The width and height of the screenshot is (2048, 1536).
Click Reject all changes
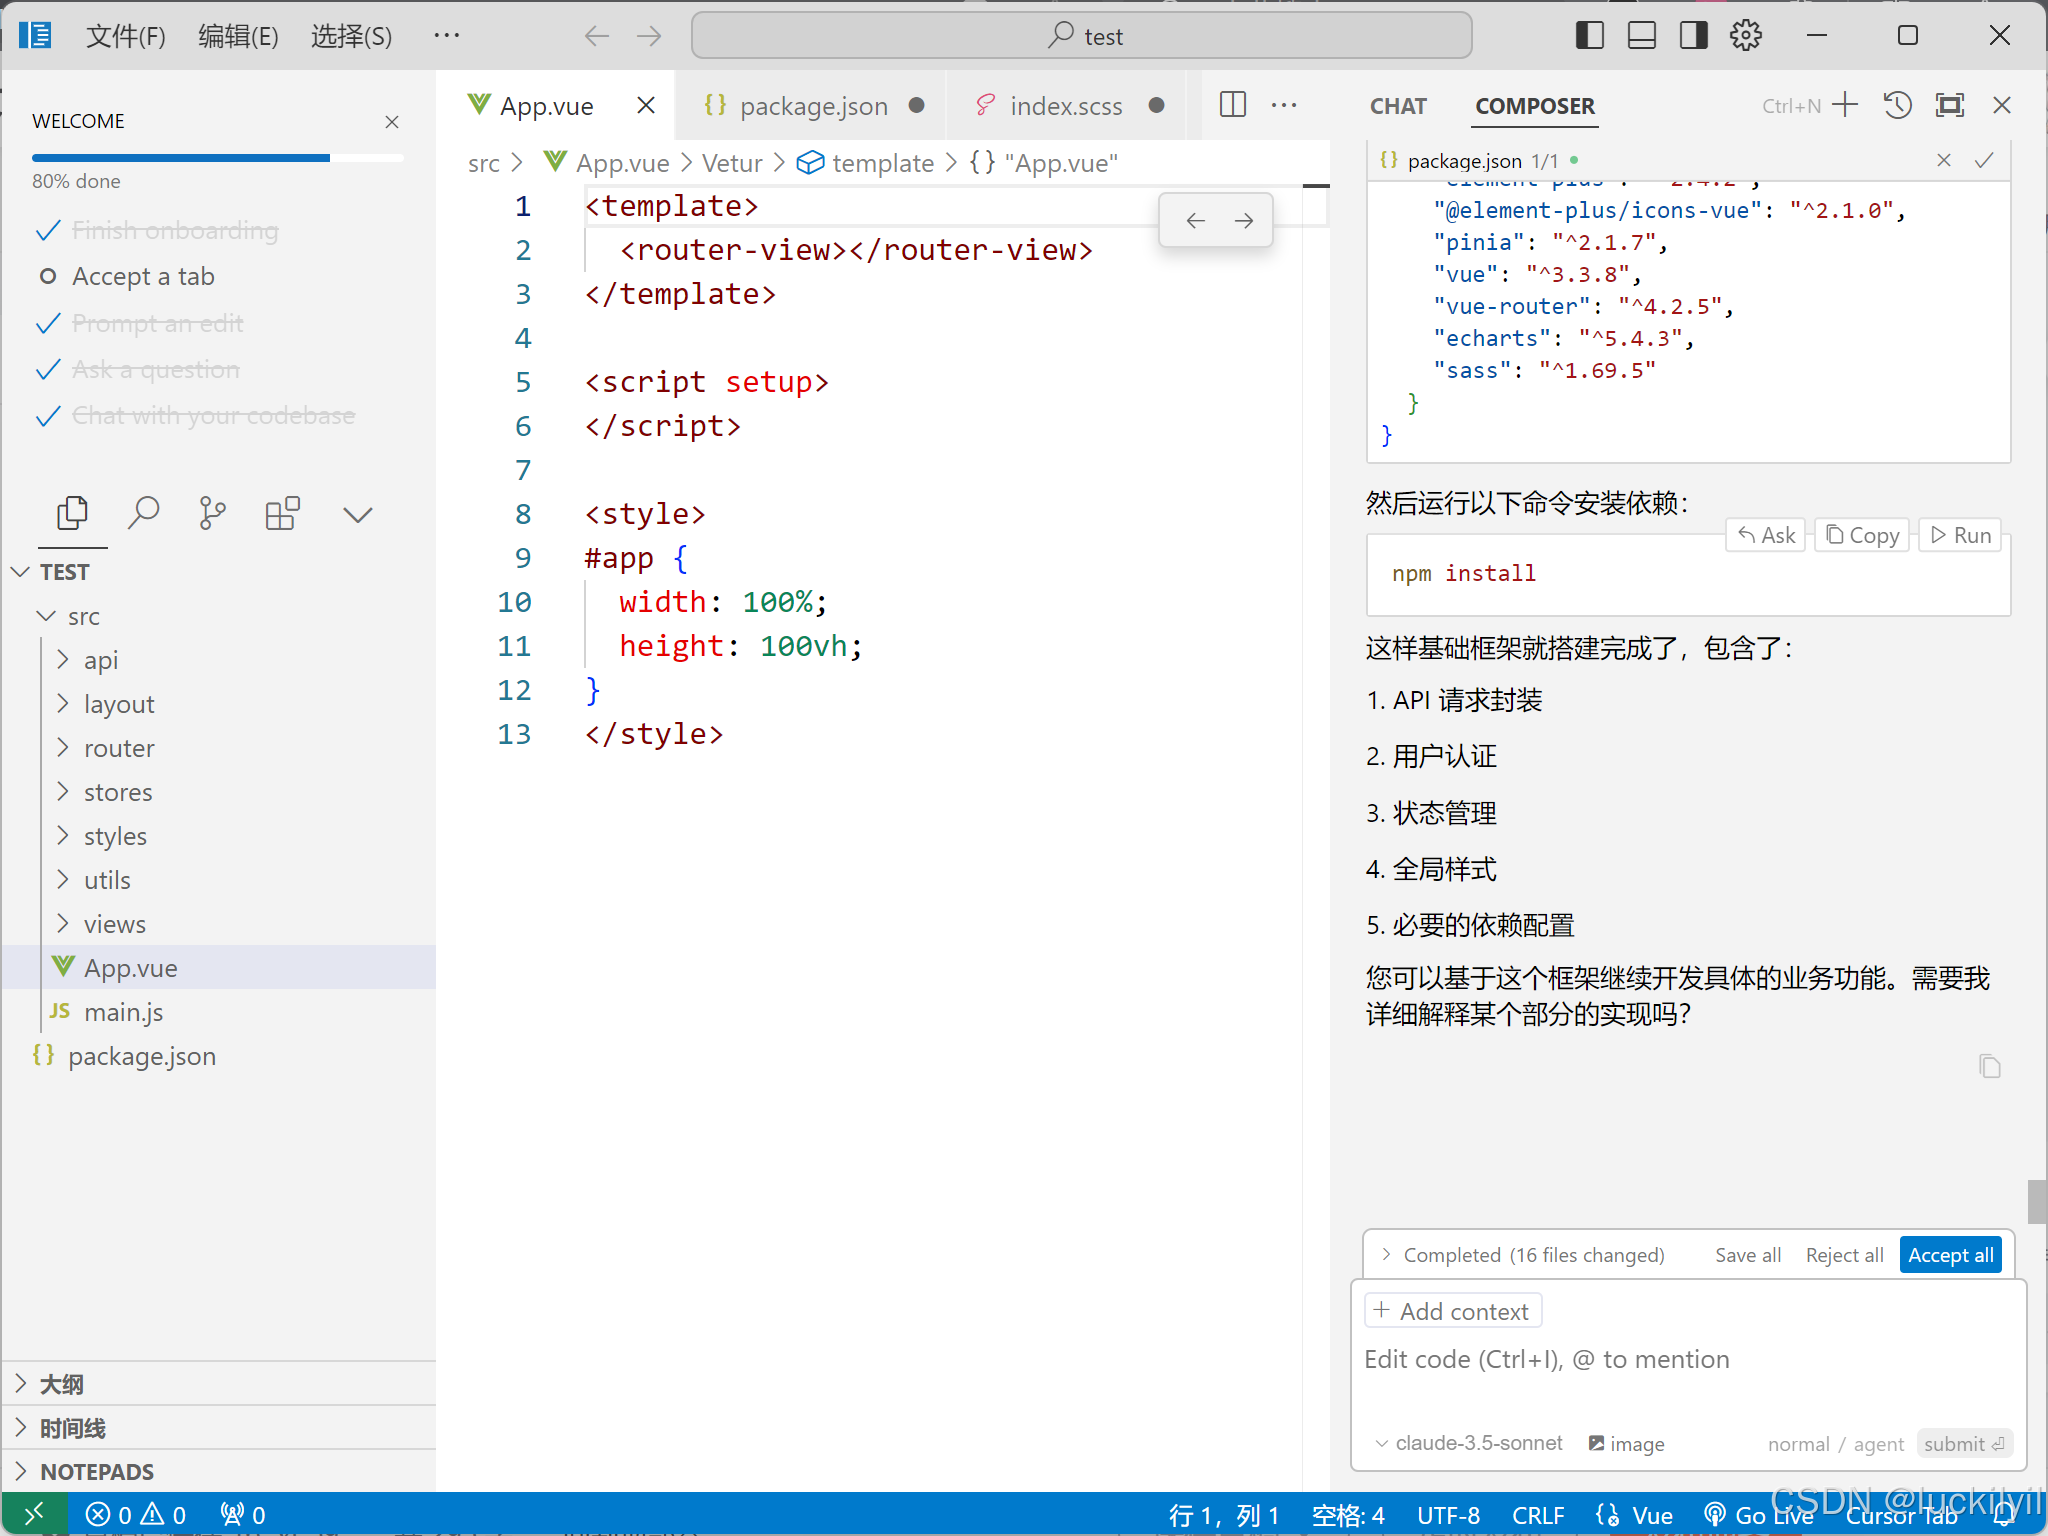point(1844,1255)
